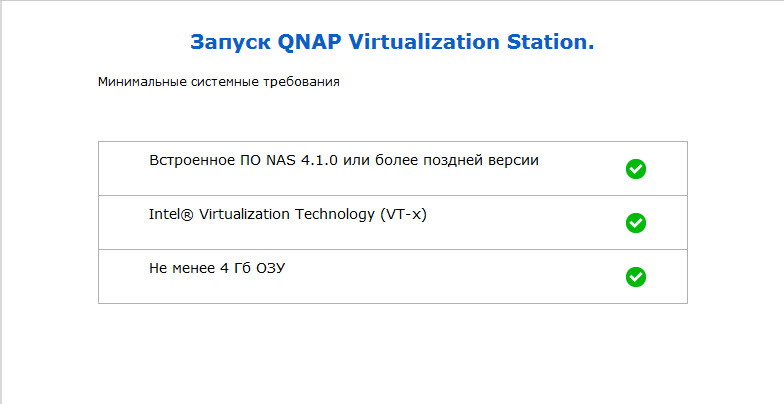784x404 pixels.
Task: Click the word 'Запуск' in the heading
Action: tap(230, 42)
